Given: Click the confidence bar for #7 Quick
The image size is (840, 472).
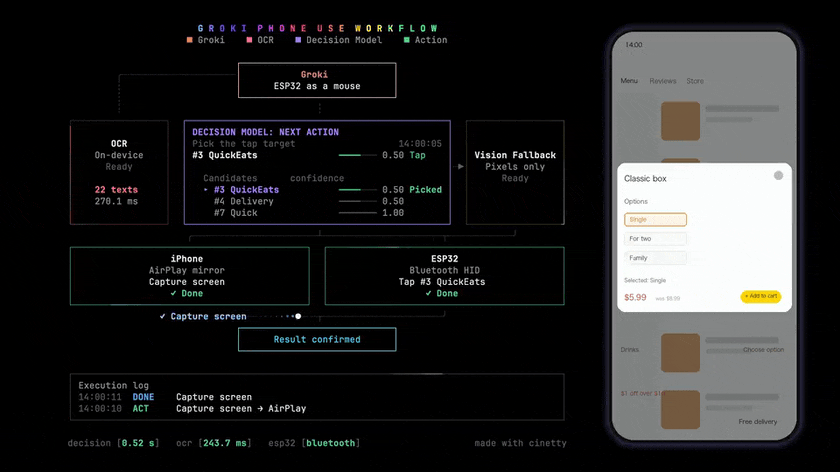Looking at the screenshot, I should tap(357, 213).
